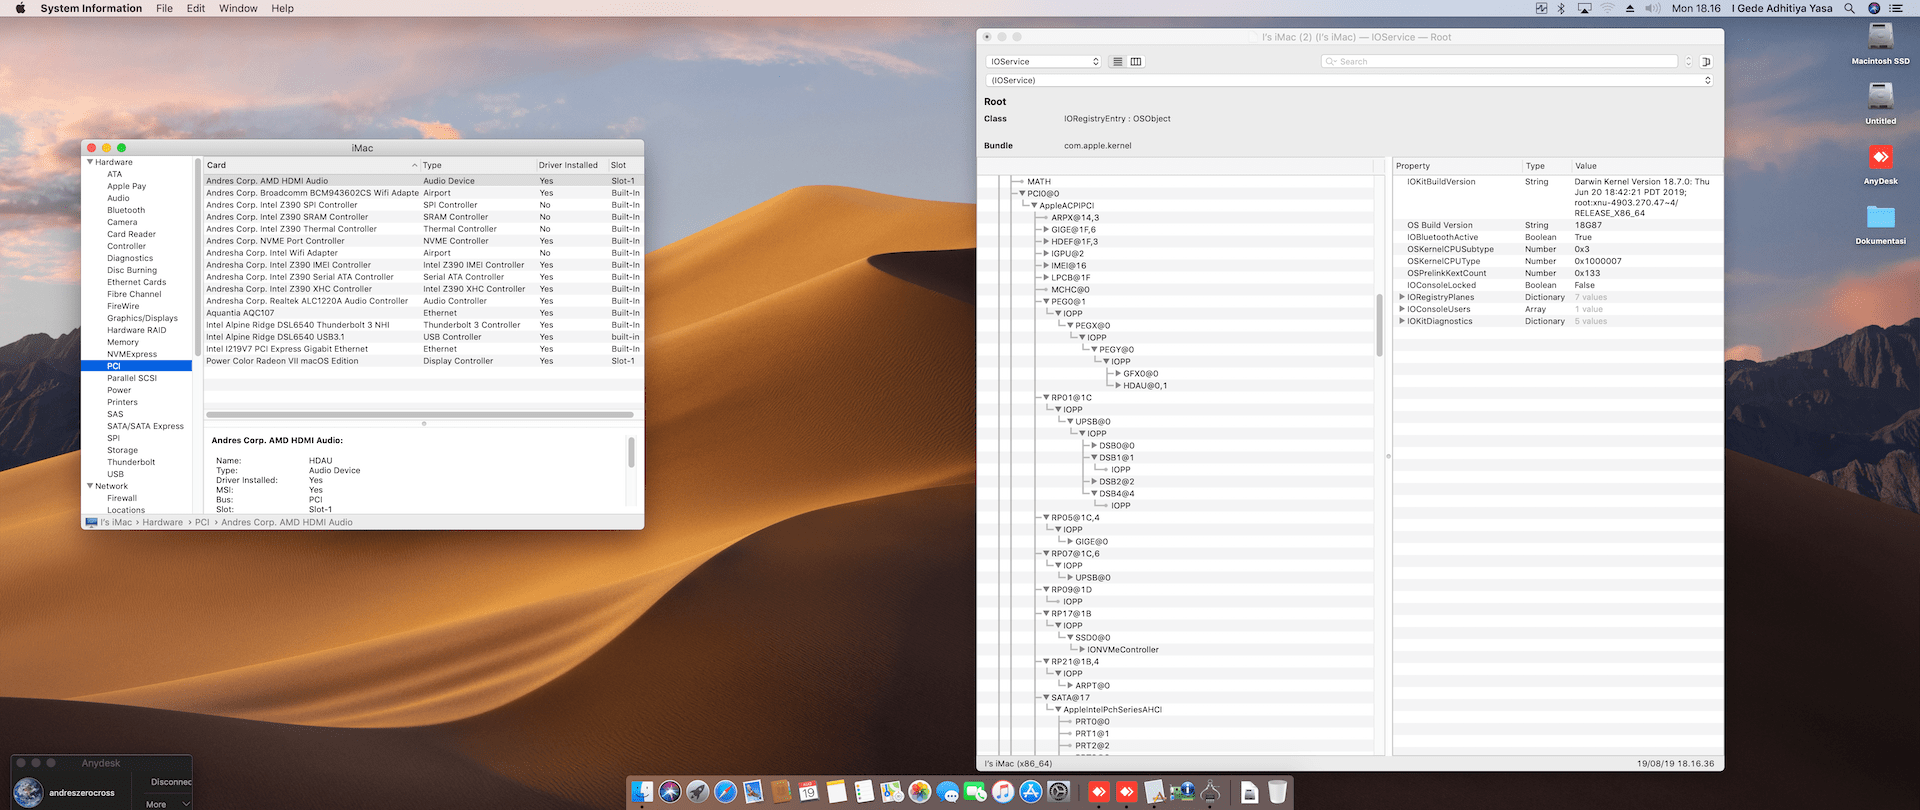Select Graphics/Displays in hardware sidebar
The height and width of the screenshot is (810, 1920).
click(142, 318)
